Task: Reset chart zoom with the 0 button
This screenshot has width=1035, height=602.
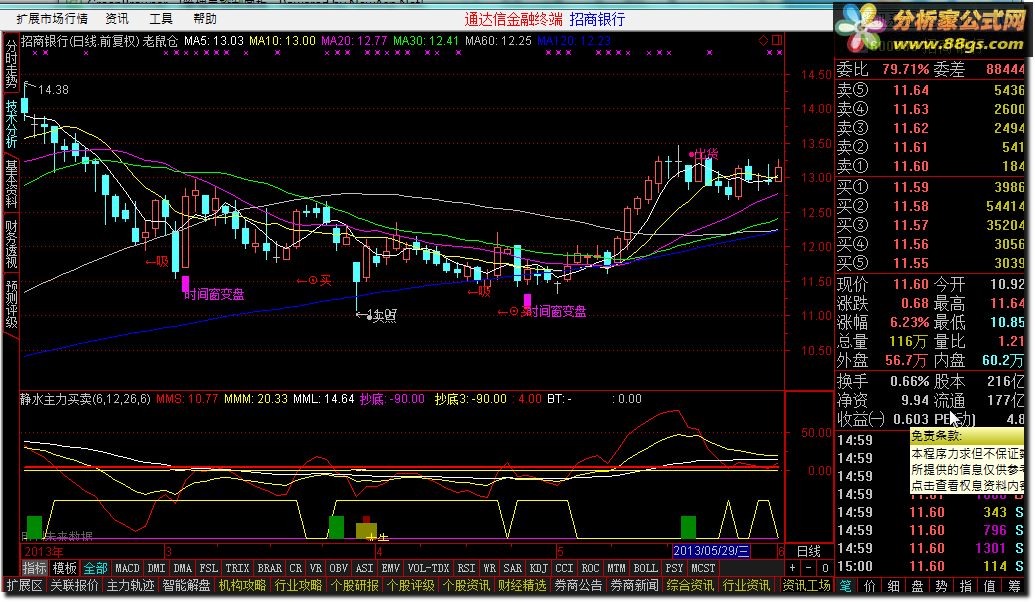Action: (x=824, y=568)
